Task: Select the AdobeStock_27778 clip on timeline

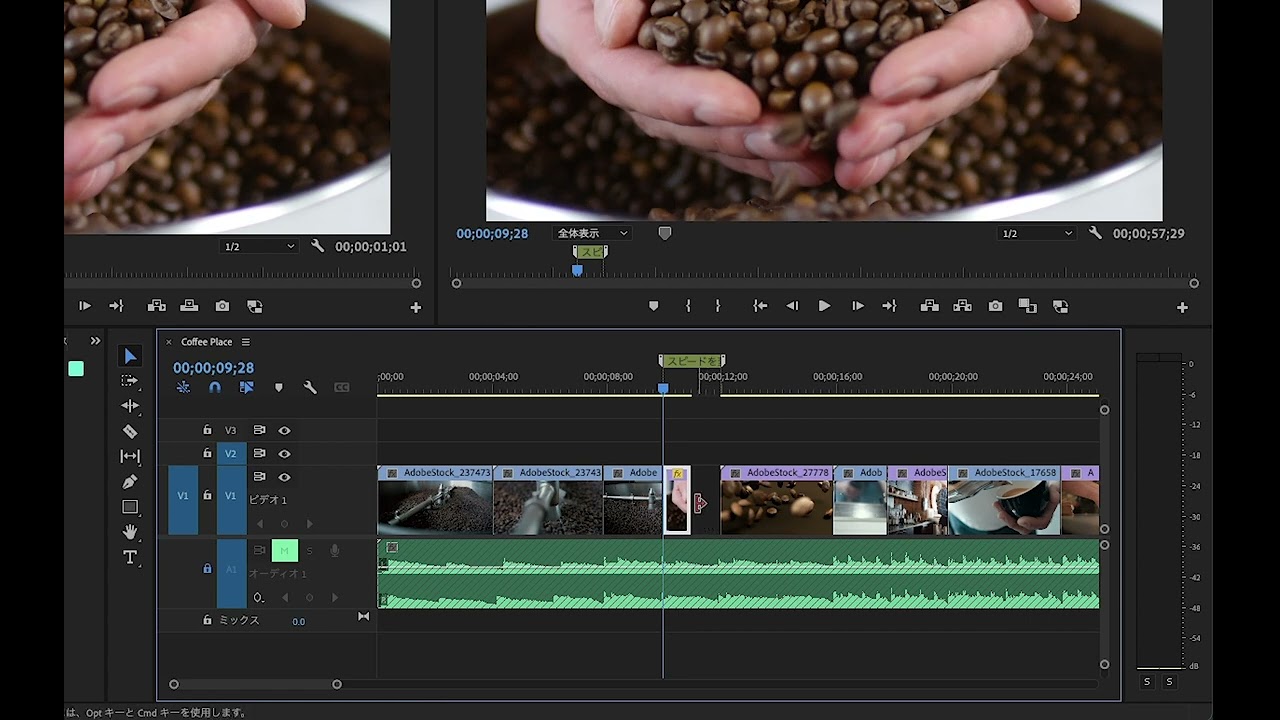Action: click(776, 500)
